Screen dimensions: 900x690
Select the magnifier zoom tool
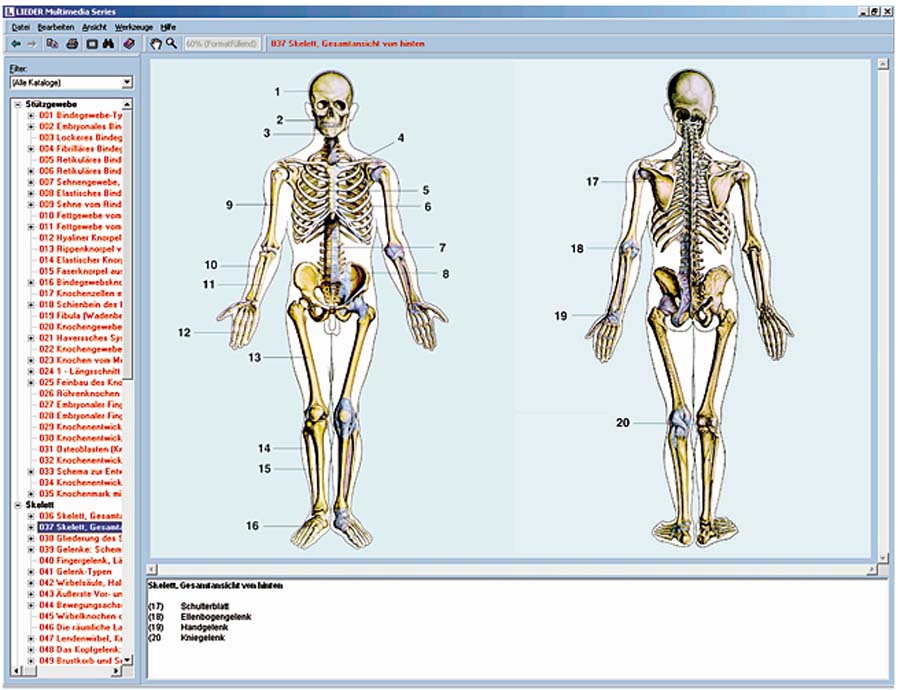coord(172,44)
